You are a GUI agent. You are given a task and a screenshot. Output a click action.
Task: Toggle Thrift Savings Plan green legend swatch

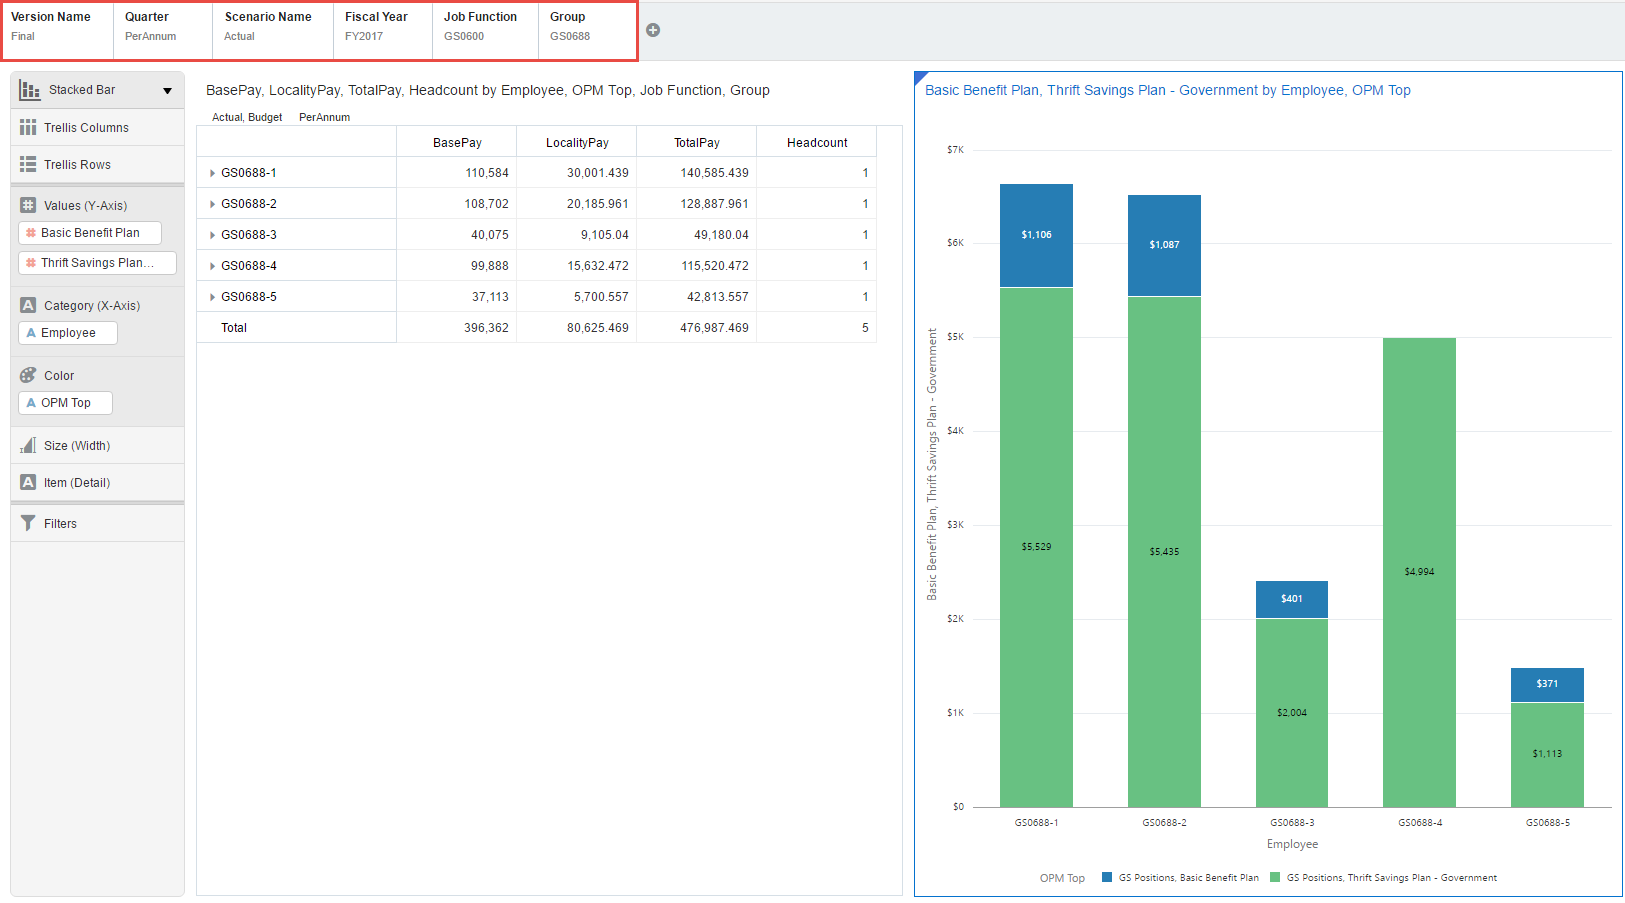click(x=1275, y=877)
